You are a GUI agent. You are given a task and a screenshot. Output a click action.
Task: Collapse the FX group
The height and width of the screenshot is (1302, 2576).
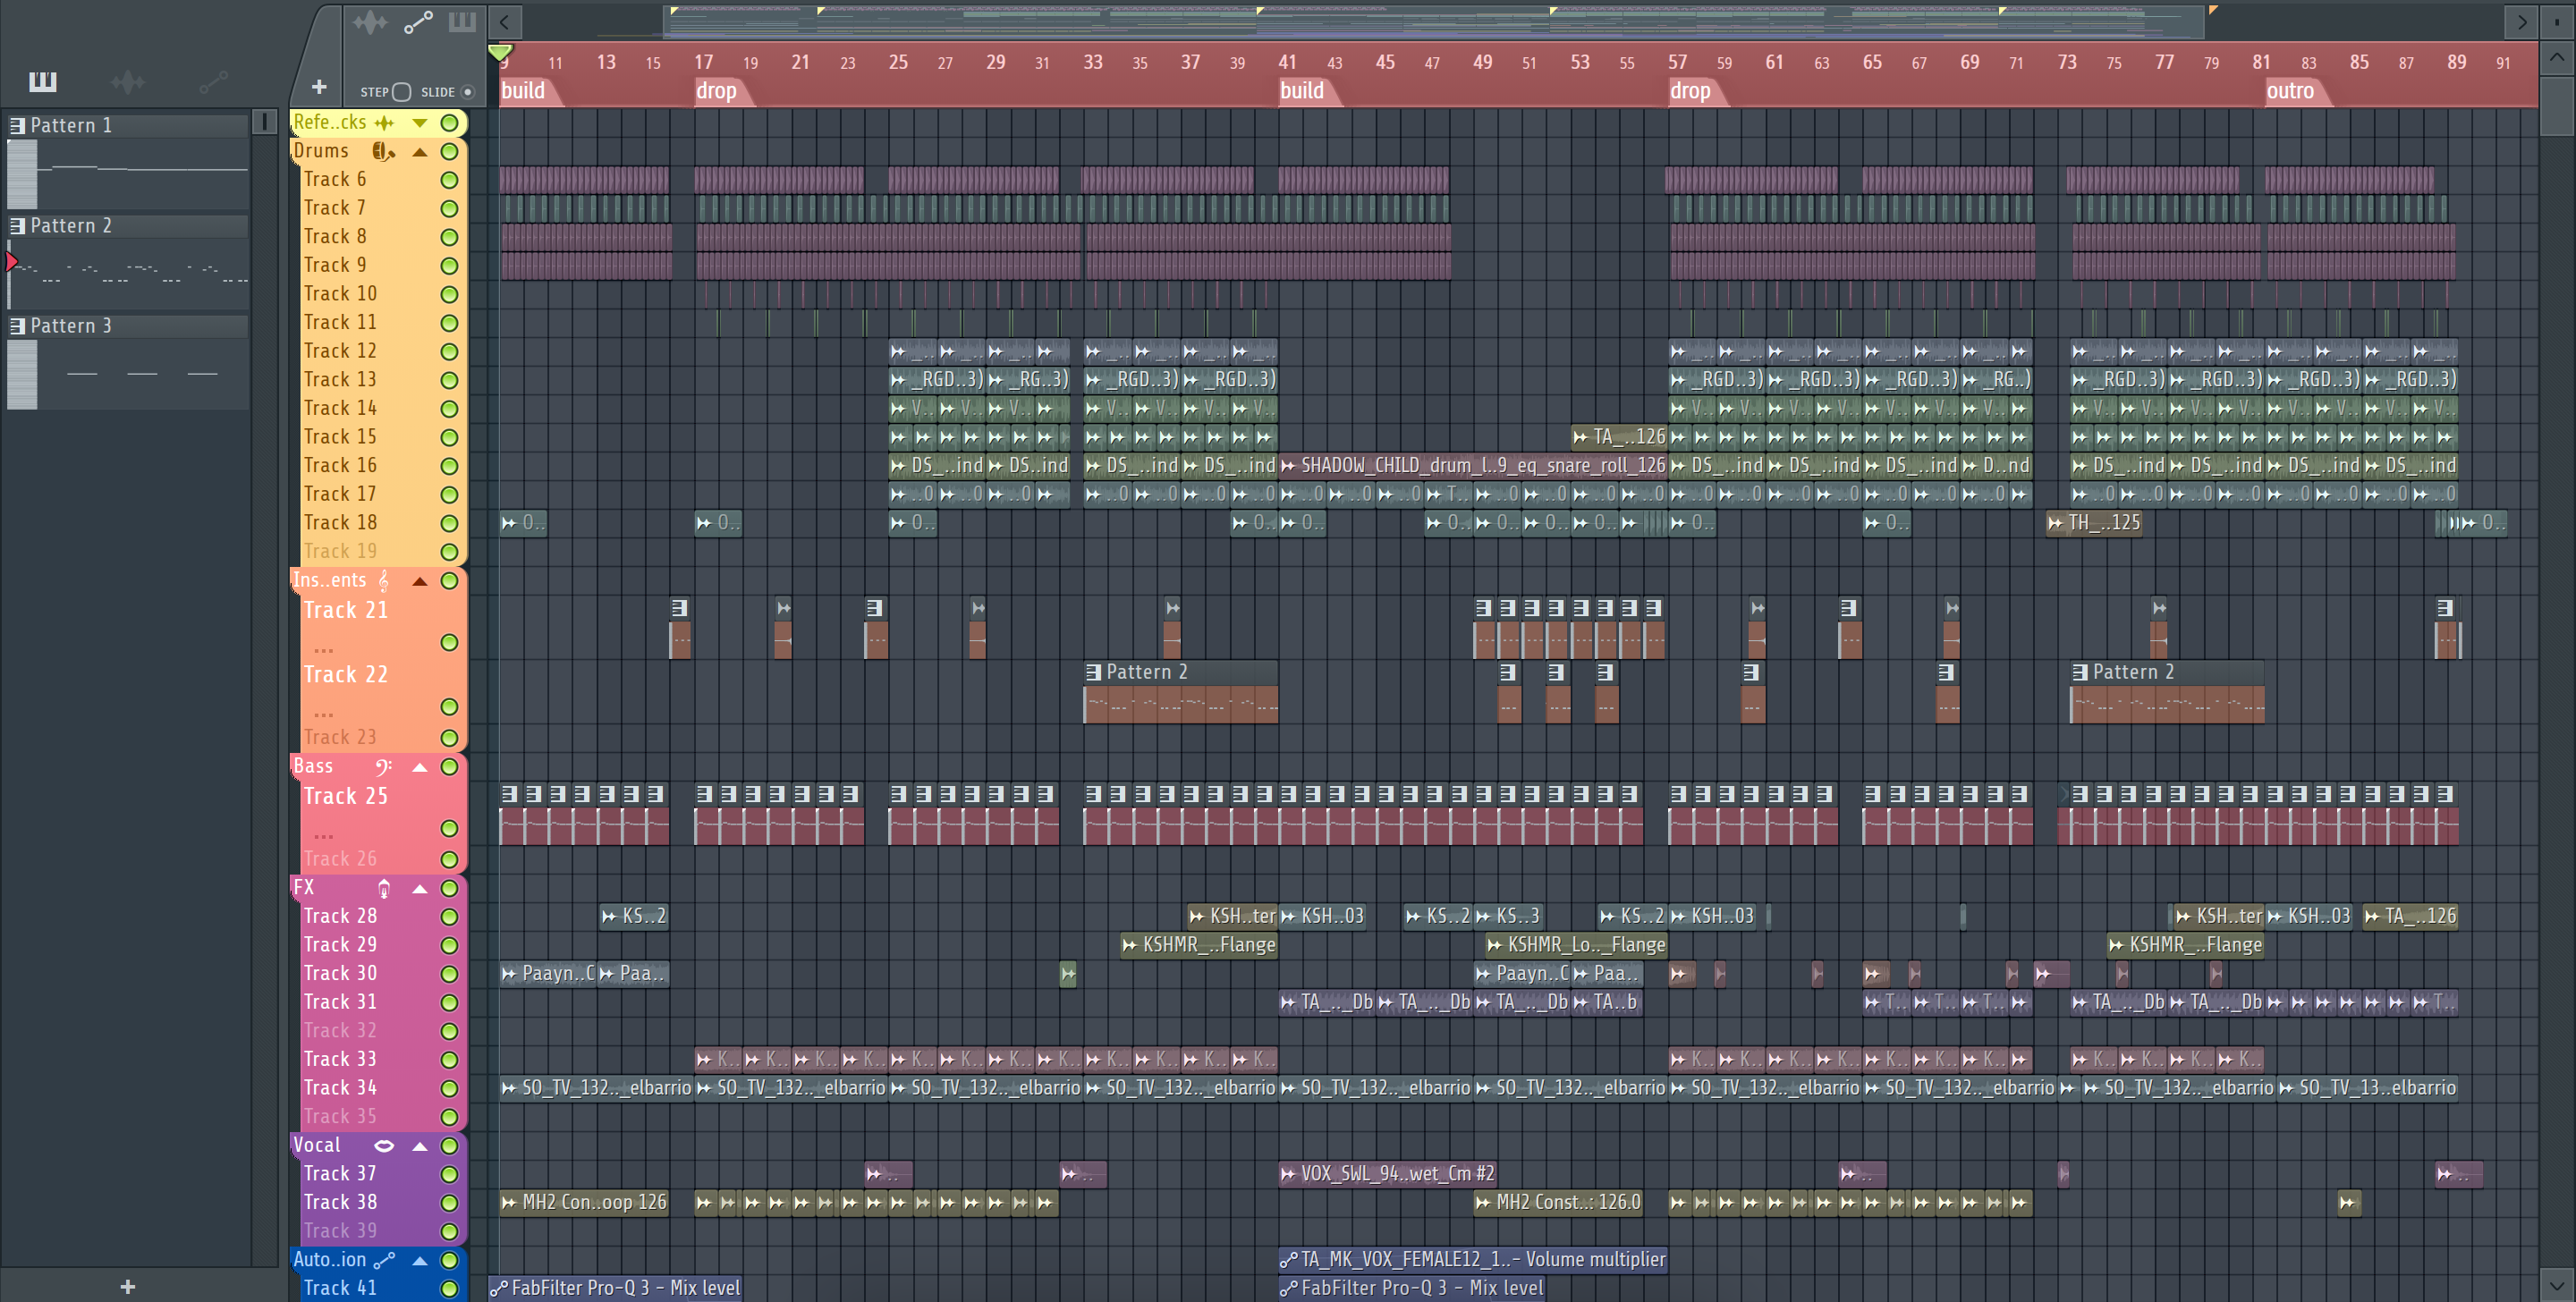420,889
